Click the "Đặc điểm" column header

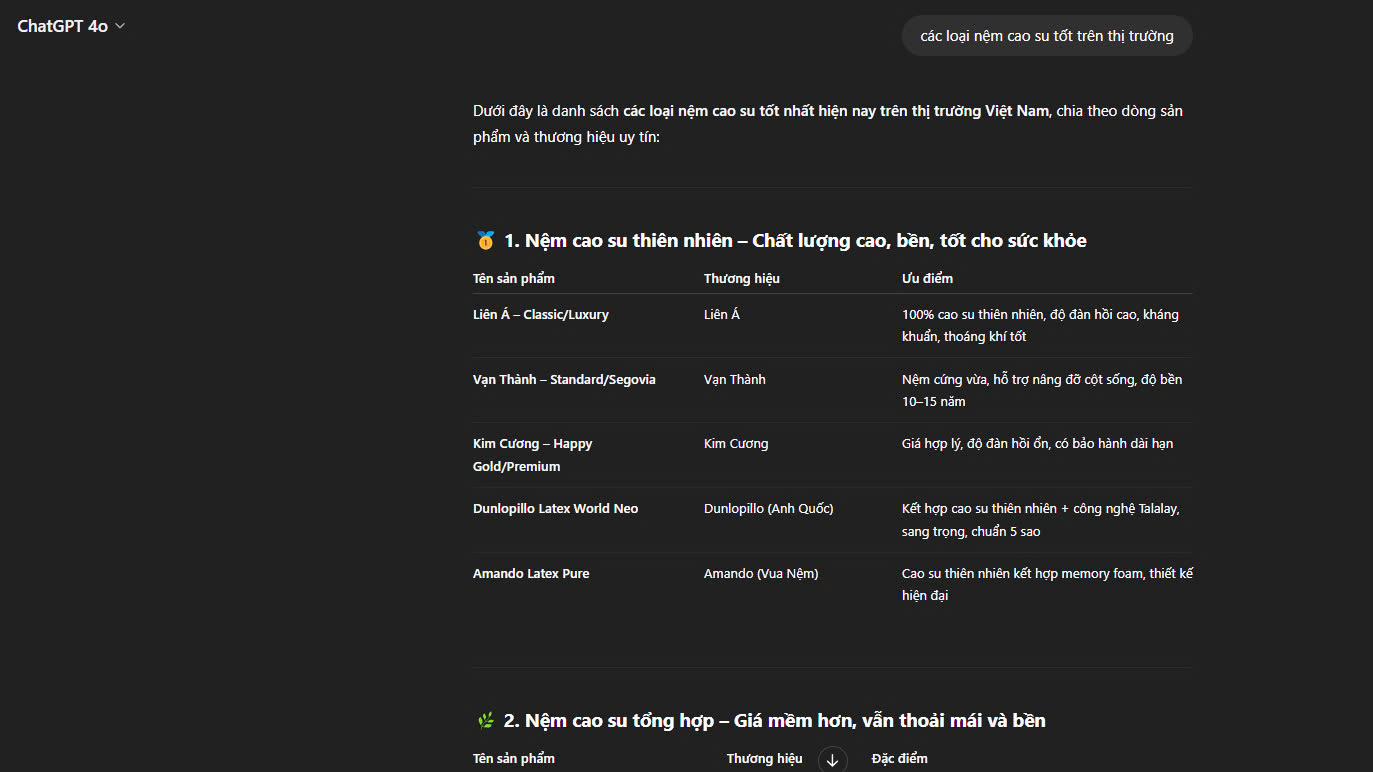pos(900,759)
